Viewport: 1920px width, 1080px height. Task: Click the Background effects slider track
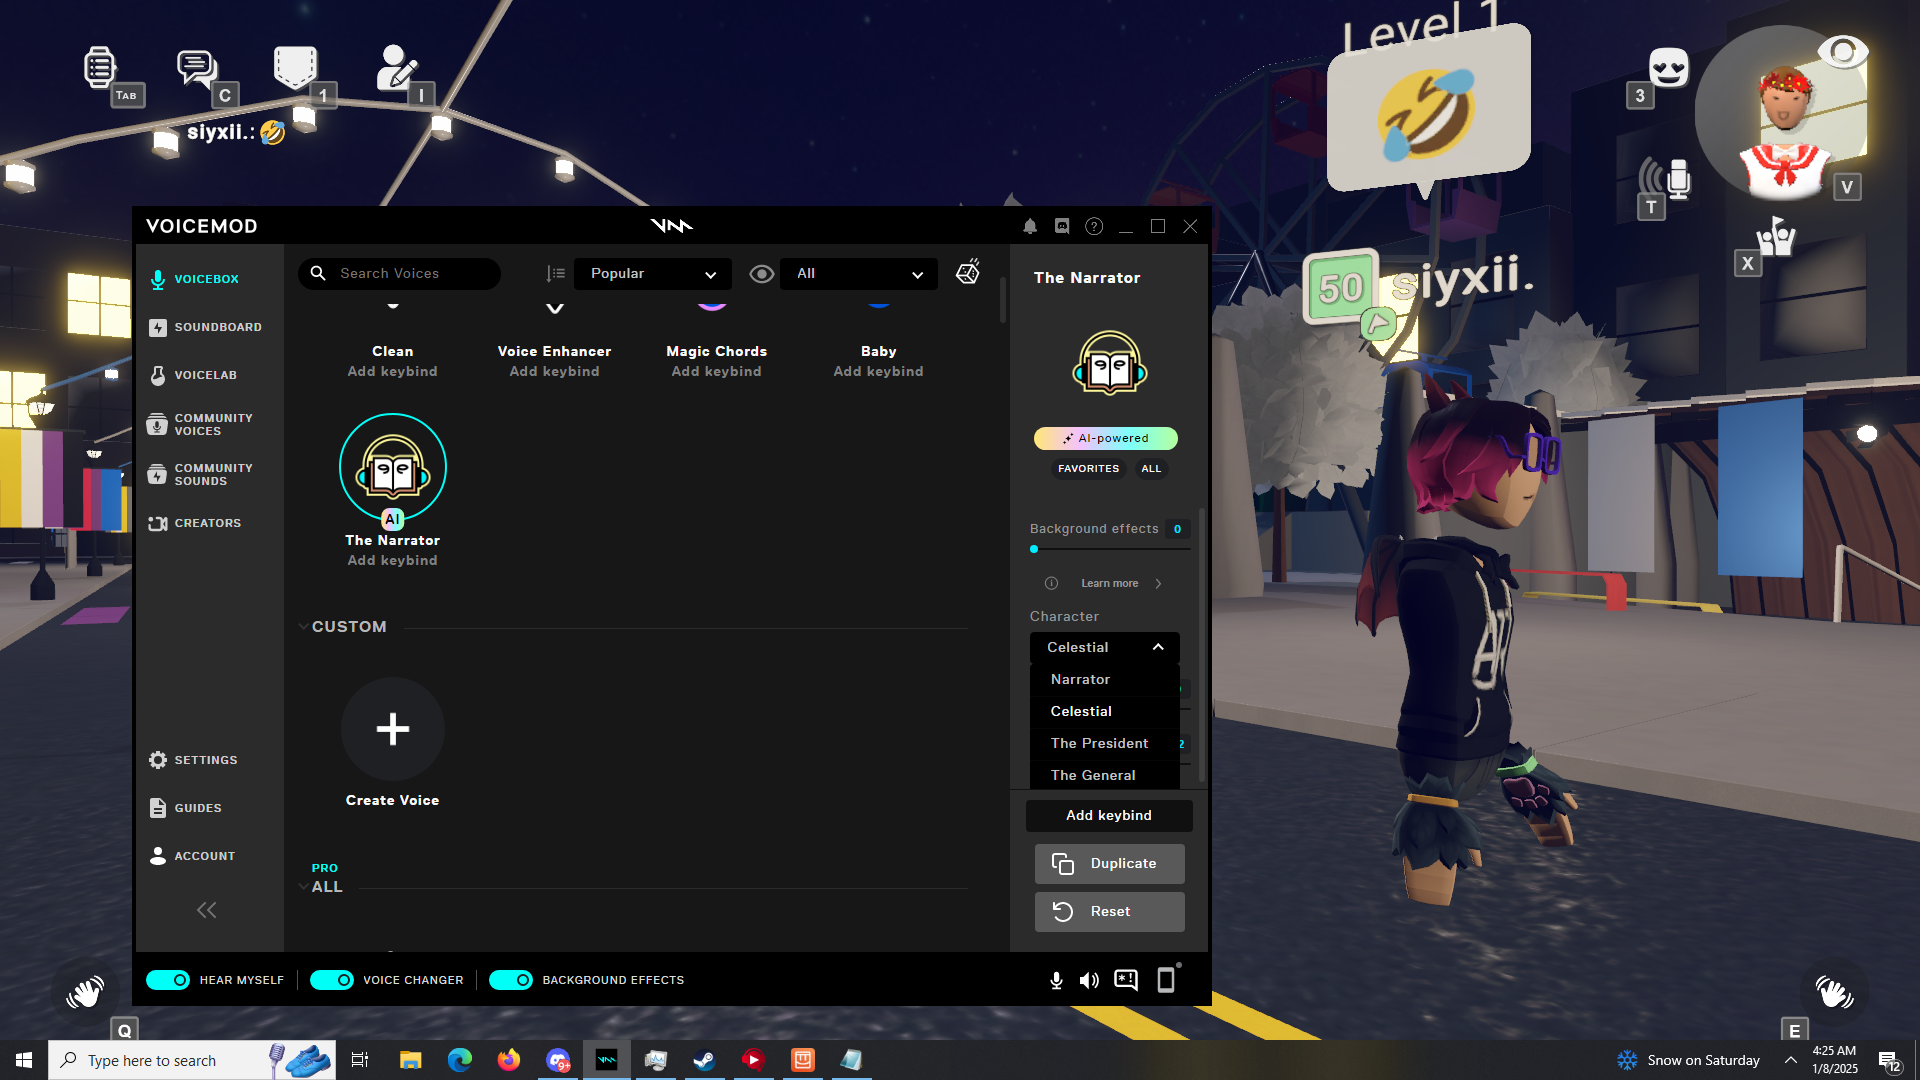click(x=1110, y=549)
